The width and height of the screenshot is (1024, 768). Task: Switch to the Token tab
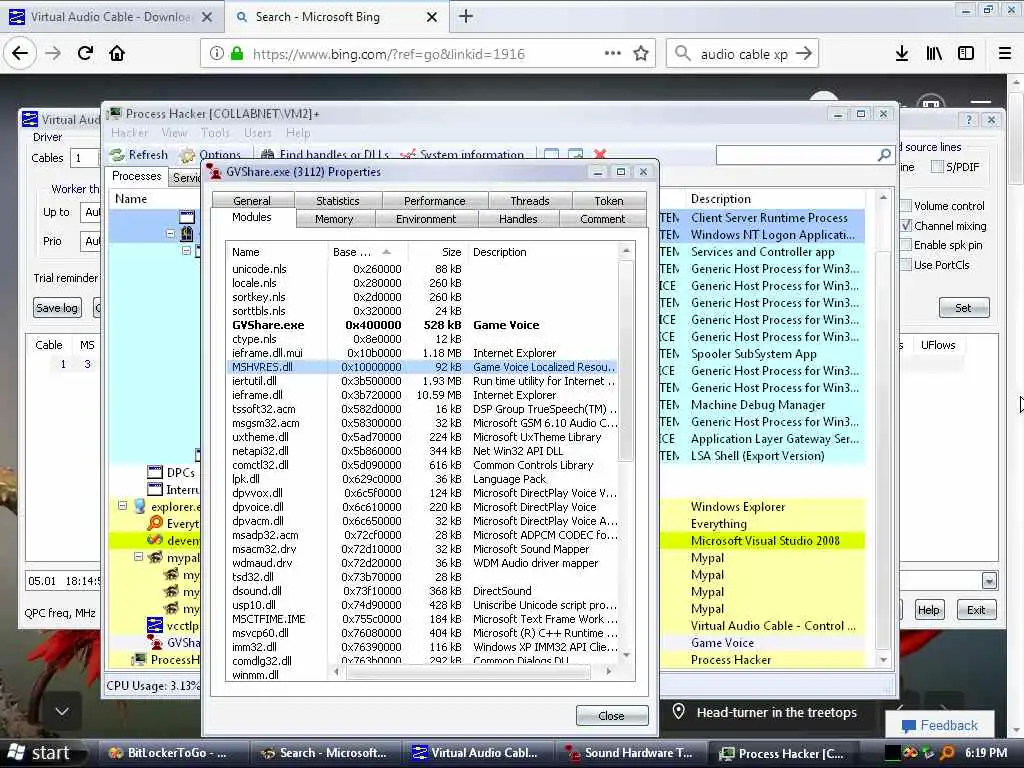[609, 200]
